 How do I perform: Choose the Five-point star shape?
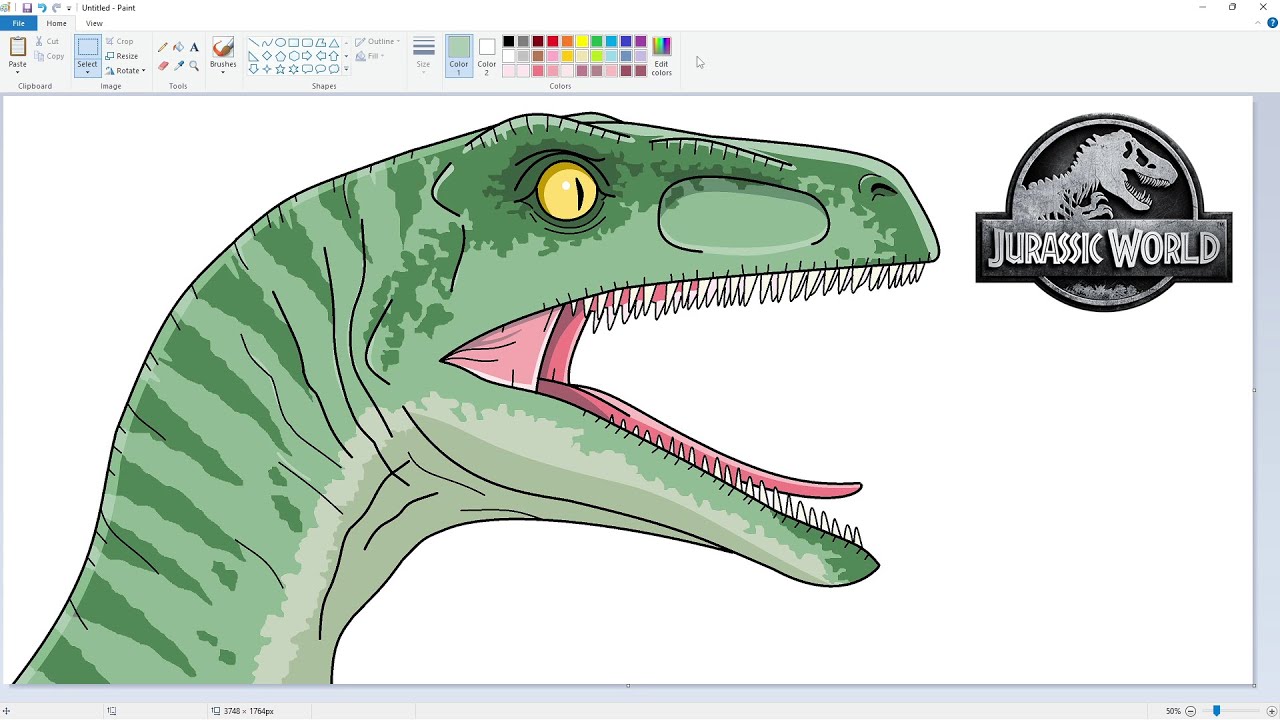pyautogui.click(x=281, y=69)
